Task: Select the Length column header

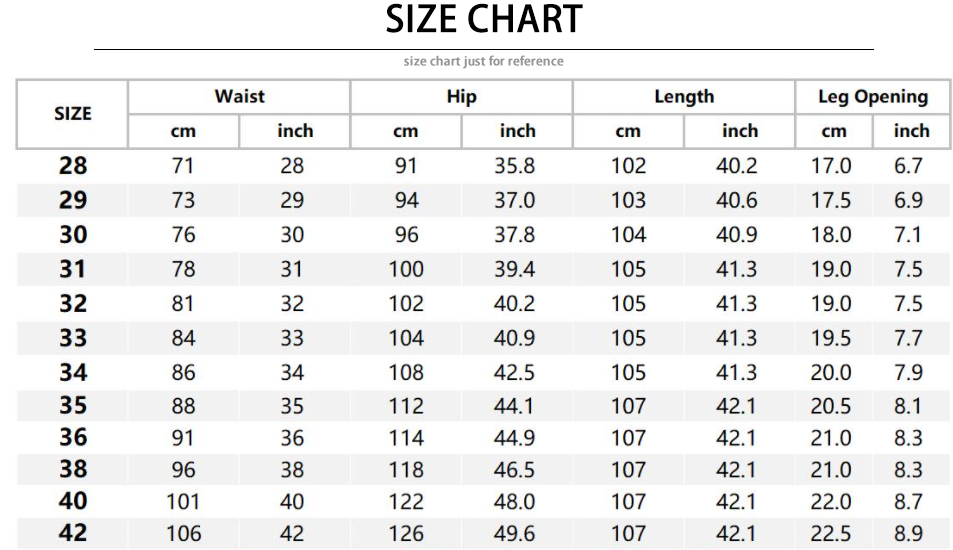Action: point(684,97)
